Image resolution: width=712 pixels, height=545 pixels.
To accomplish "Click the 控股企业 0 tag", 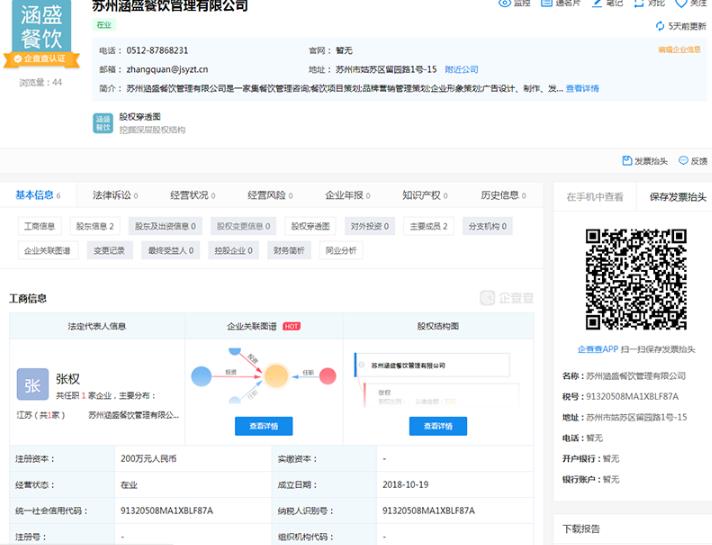I will tap(233, 251).
